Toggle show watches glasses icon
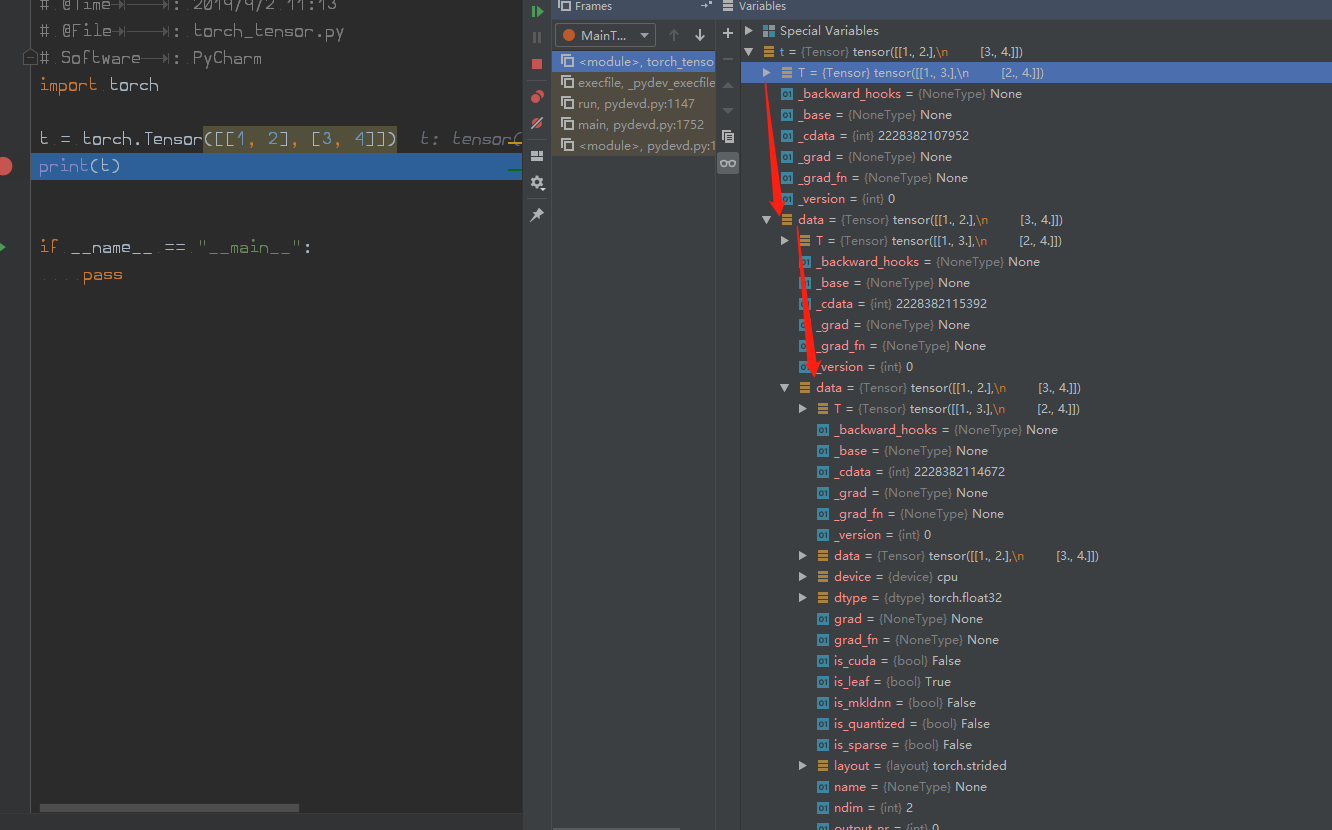Viewport: 1332px width, 830px height. pos(728,163)
